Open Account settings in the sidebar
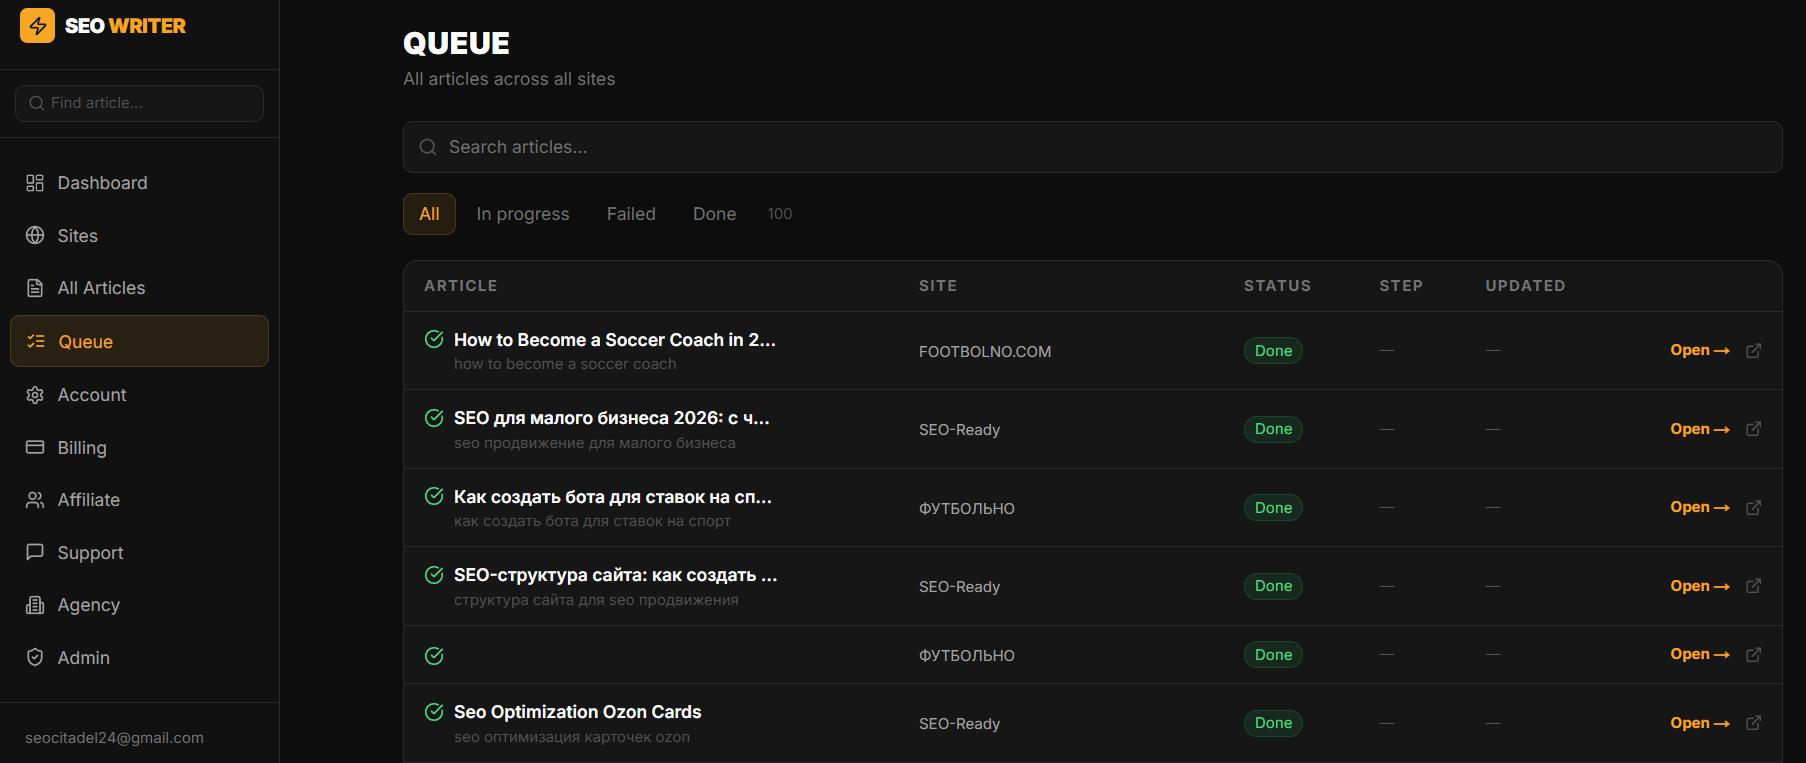This screenshot has height=763, width=1806. [139, 395]
